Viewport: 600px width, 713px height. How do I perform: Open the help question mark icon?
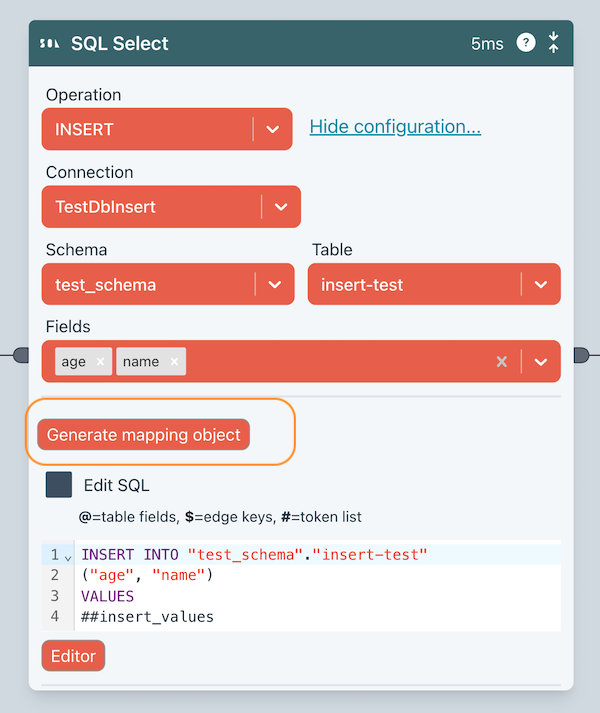pos(525,43)
